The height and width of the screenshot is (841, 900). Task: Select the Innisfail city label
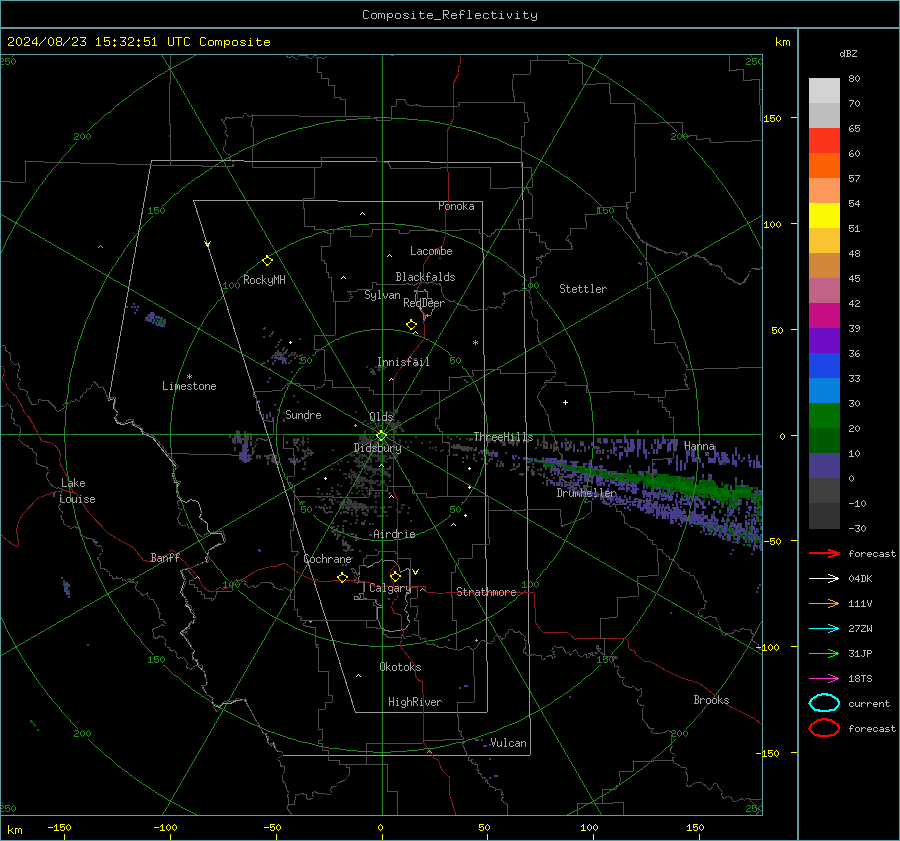403,362
